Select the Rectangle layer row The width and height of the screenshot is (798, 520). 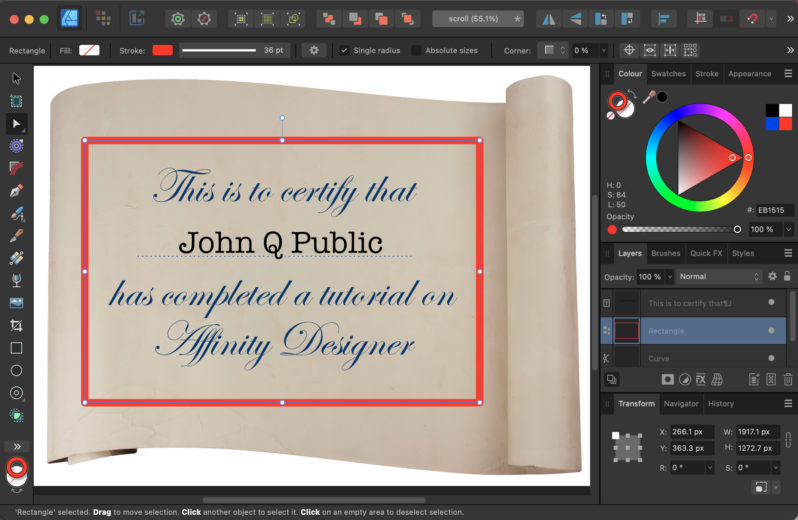(693, 331)
